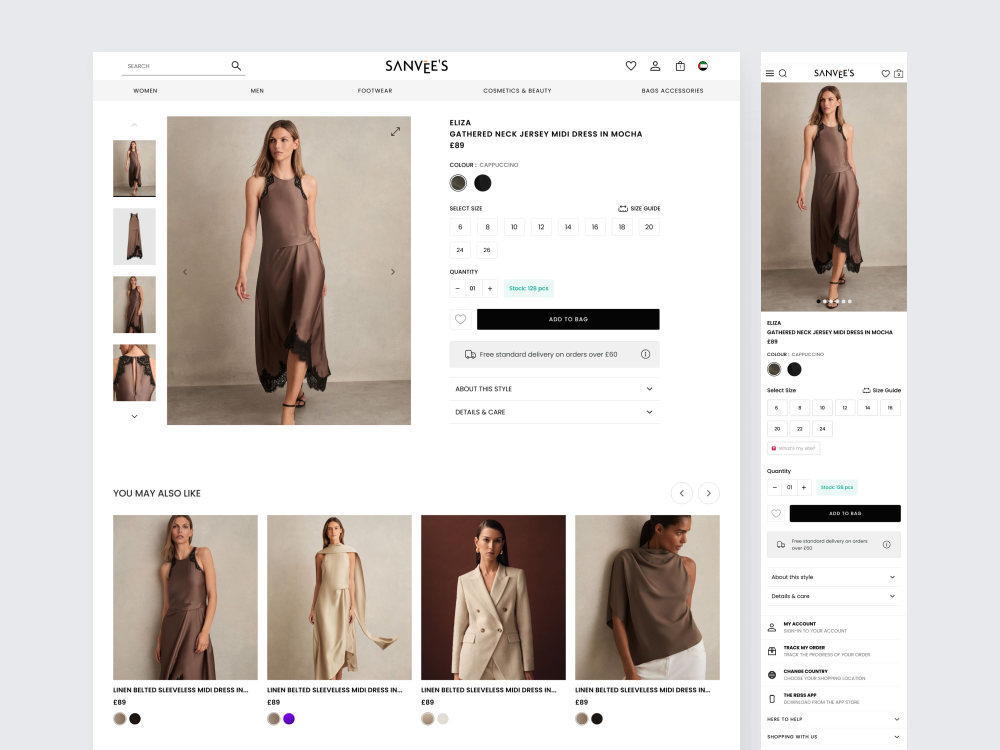Select size 6 on desktop
1000x750 pixels.
point(460,227)
